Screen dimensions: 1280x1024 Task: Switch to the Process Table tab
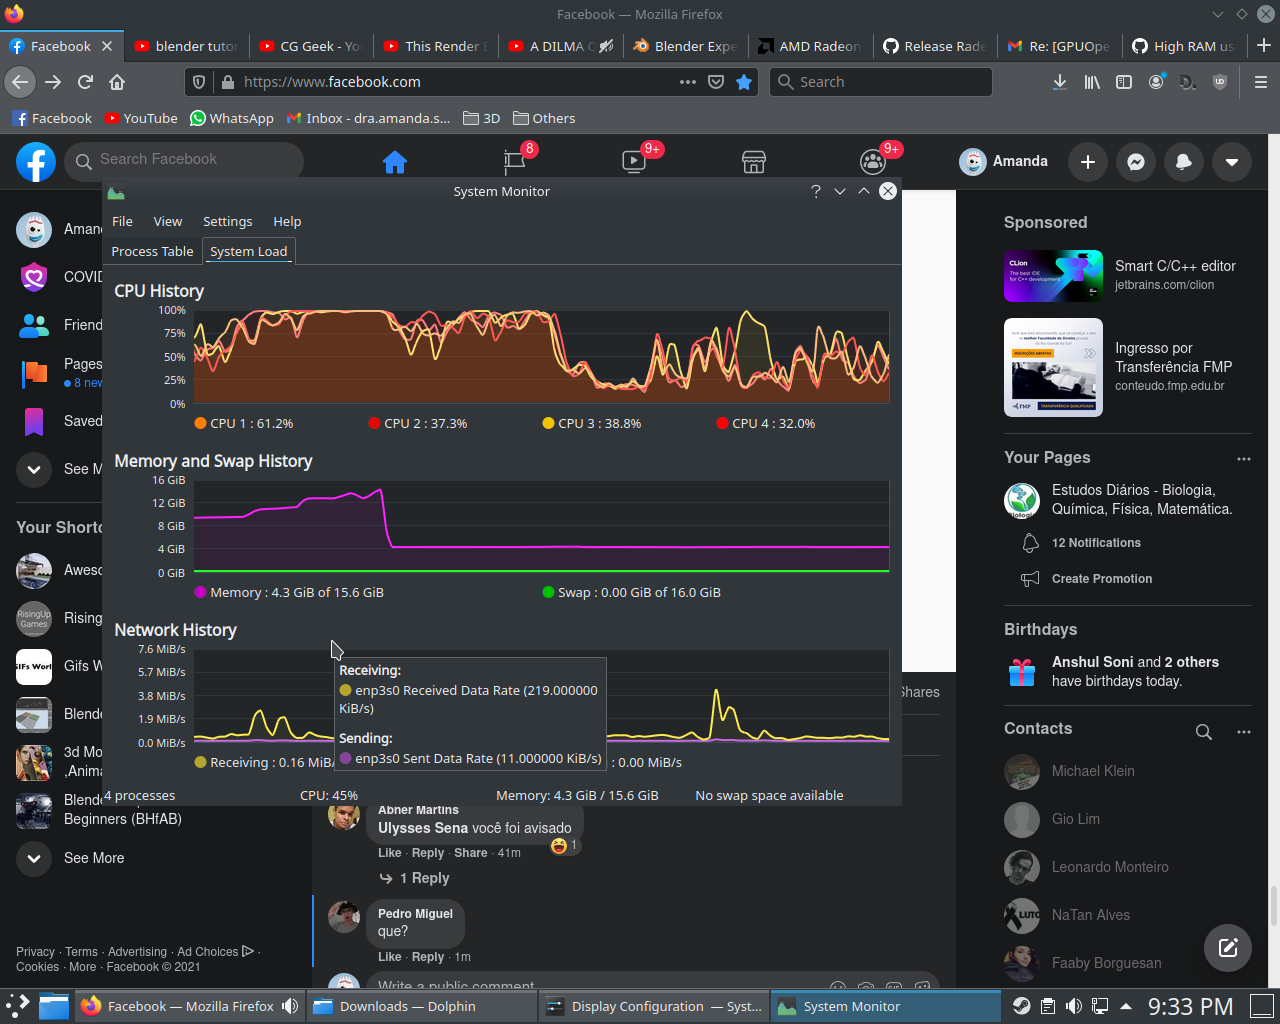[151, 251]
